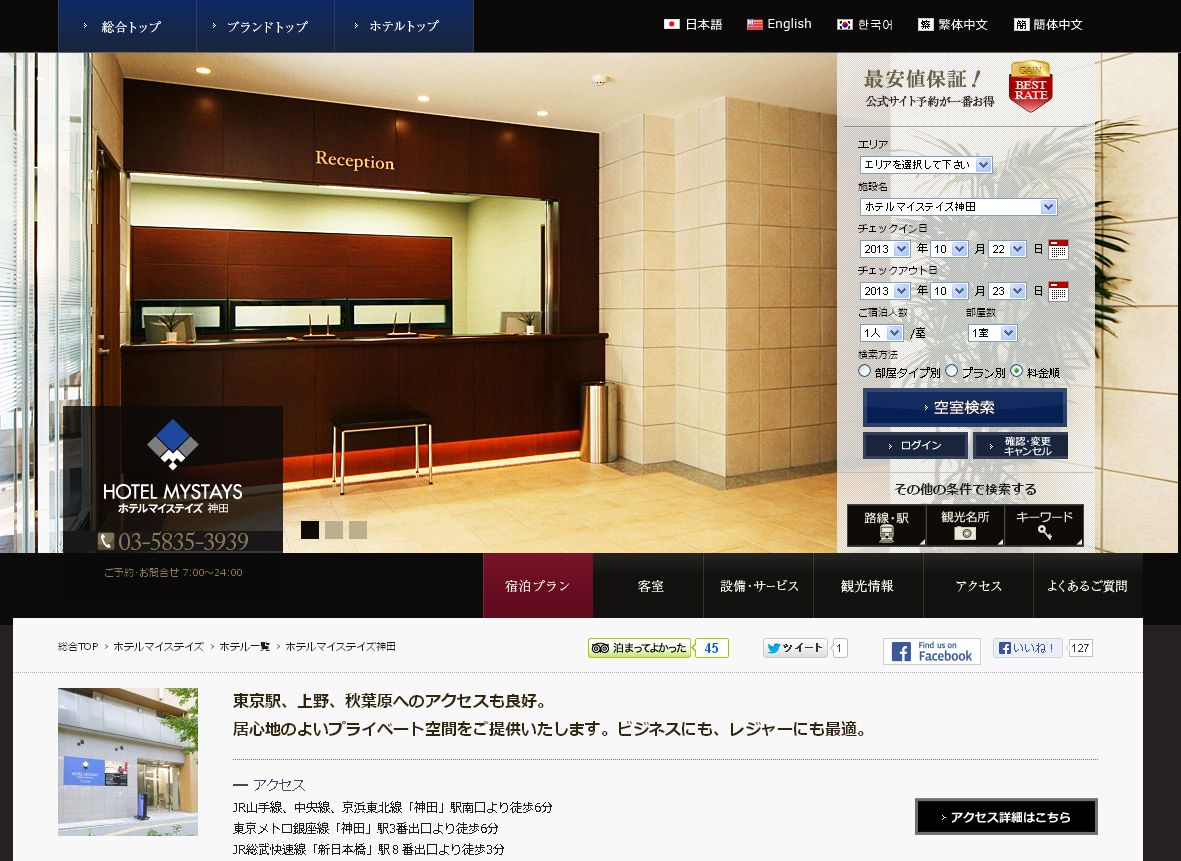Open check-in month dropdown

pos(949,249)
